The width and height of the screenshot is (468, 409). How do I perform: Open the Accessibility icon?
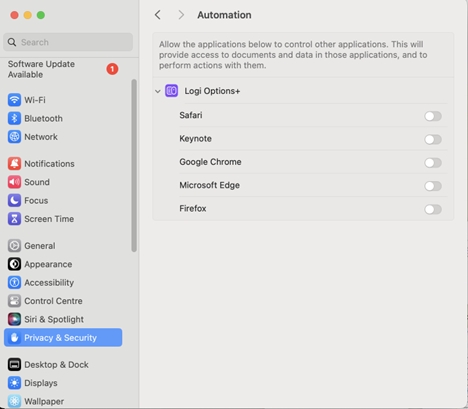click(14, 282)
